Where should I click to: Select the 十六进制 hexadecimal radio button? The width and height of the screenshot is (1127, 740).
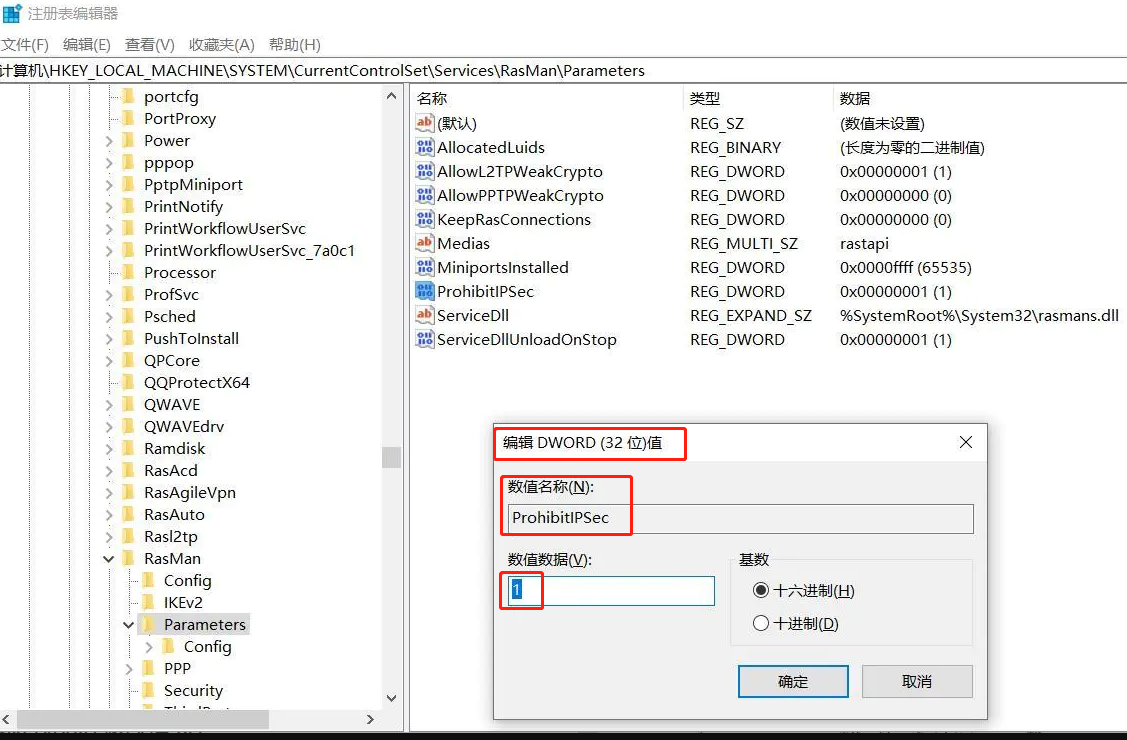[x=761, y=591]
